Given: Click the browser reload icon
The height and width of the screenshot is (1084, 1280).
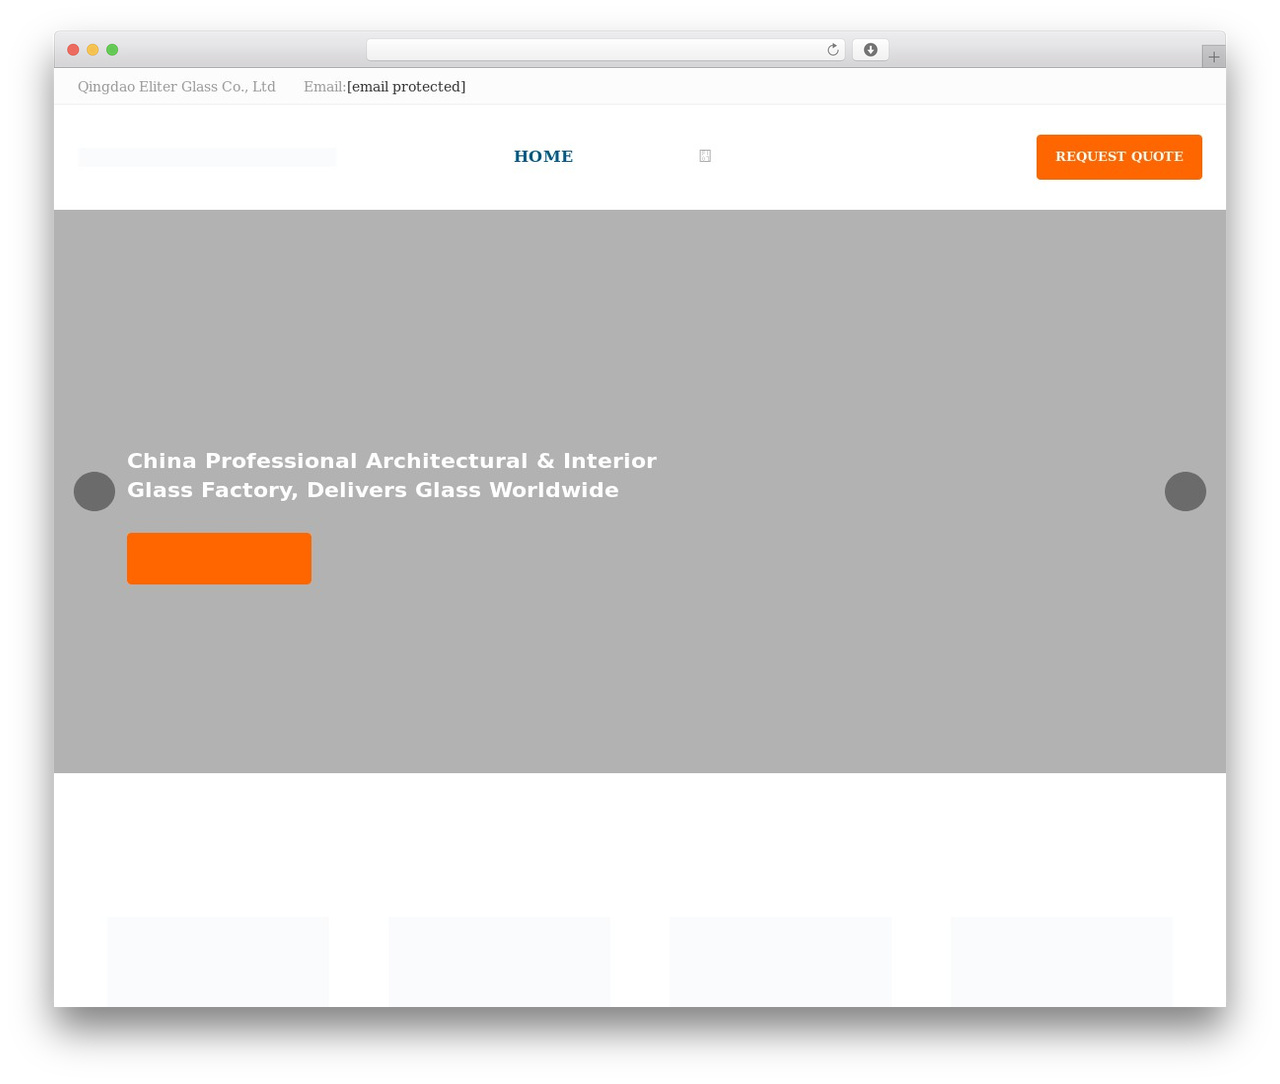Looking at the screenshot, I should pyautogui.click(x=832, y=50).
